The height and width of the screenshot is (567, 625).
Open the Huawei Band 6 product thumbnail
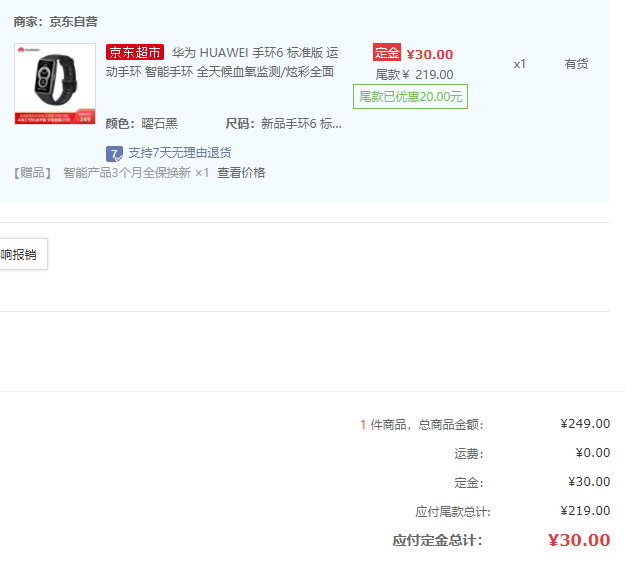55,84
